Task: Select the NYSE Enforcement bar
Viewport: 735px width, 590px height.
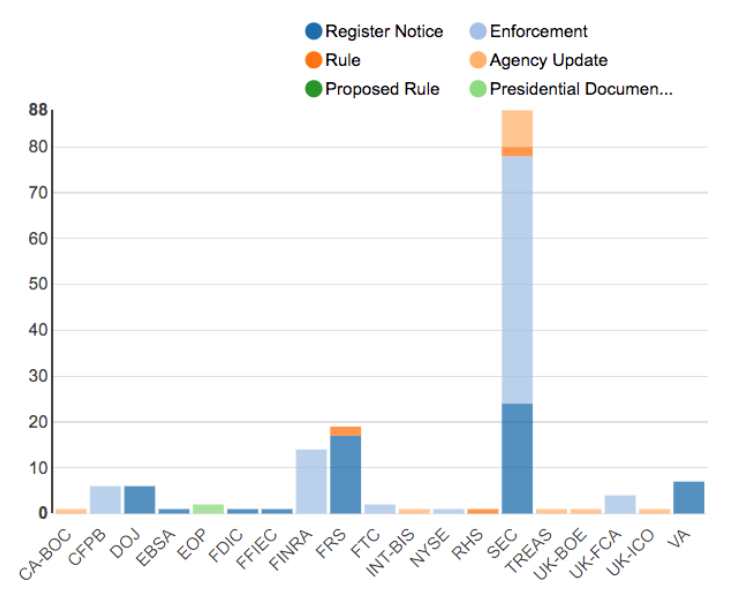Action: click(449, 511)
